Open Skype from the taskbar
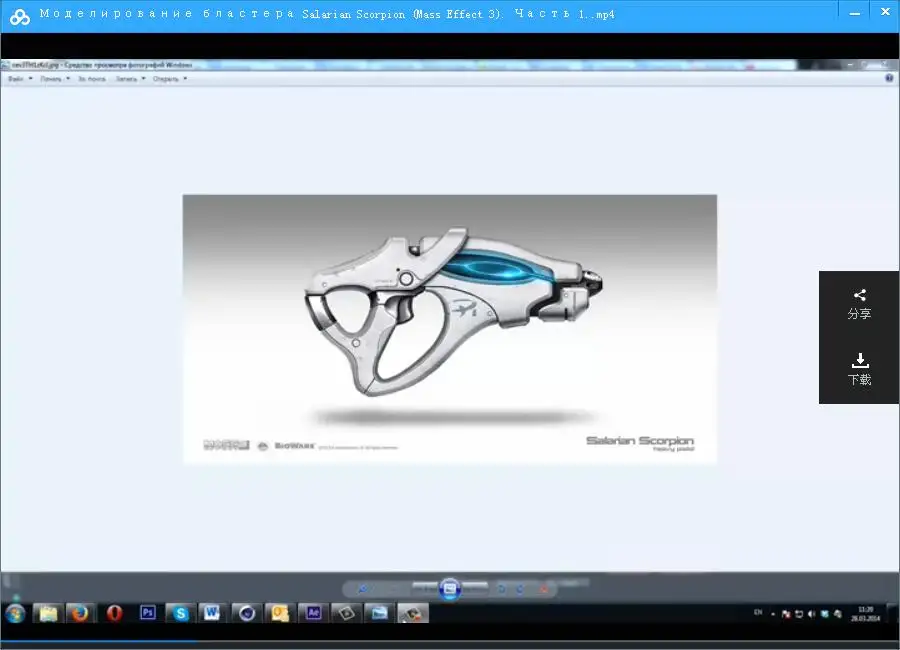The image size is (900, 650). [x=180, y=614]
